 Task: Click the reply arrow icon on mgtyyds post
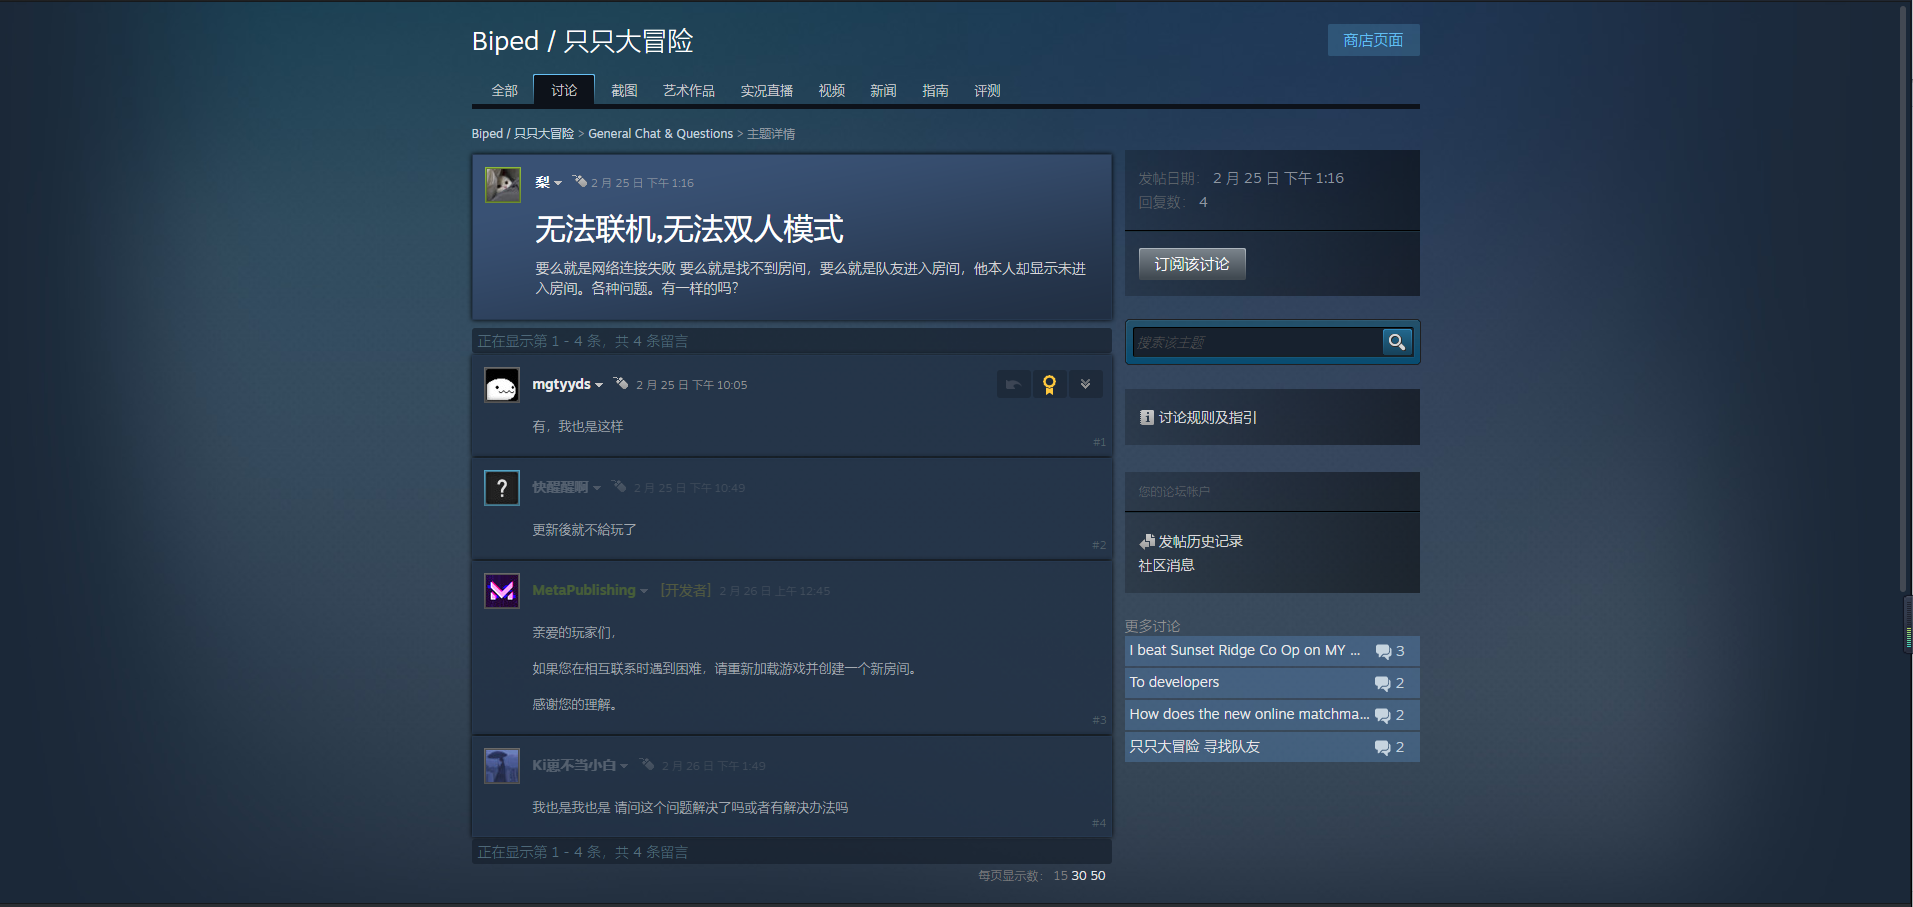[1013, 384]
